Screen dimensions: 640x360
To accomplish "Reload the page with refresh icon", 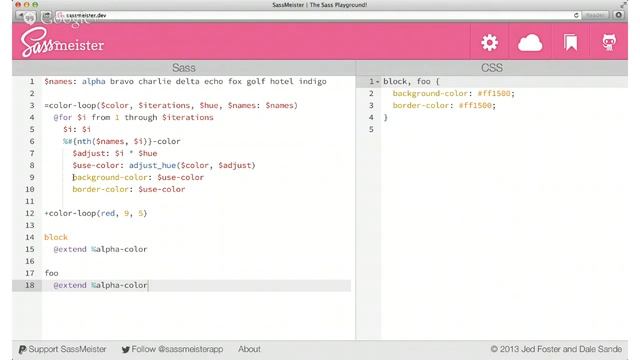I will pyautogui.click(x=576, y=15).
